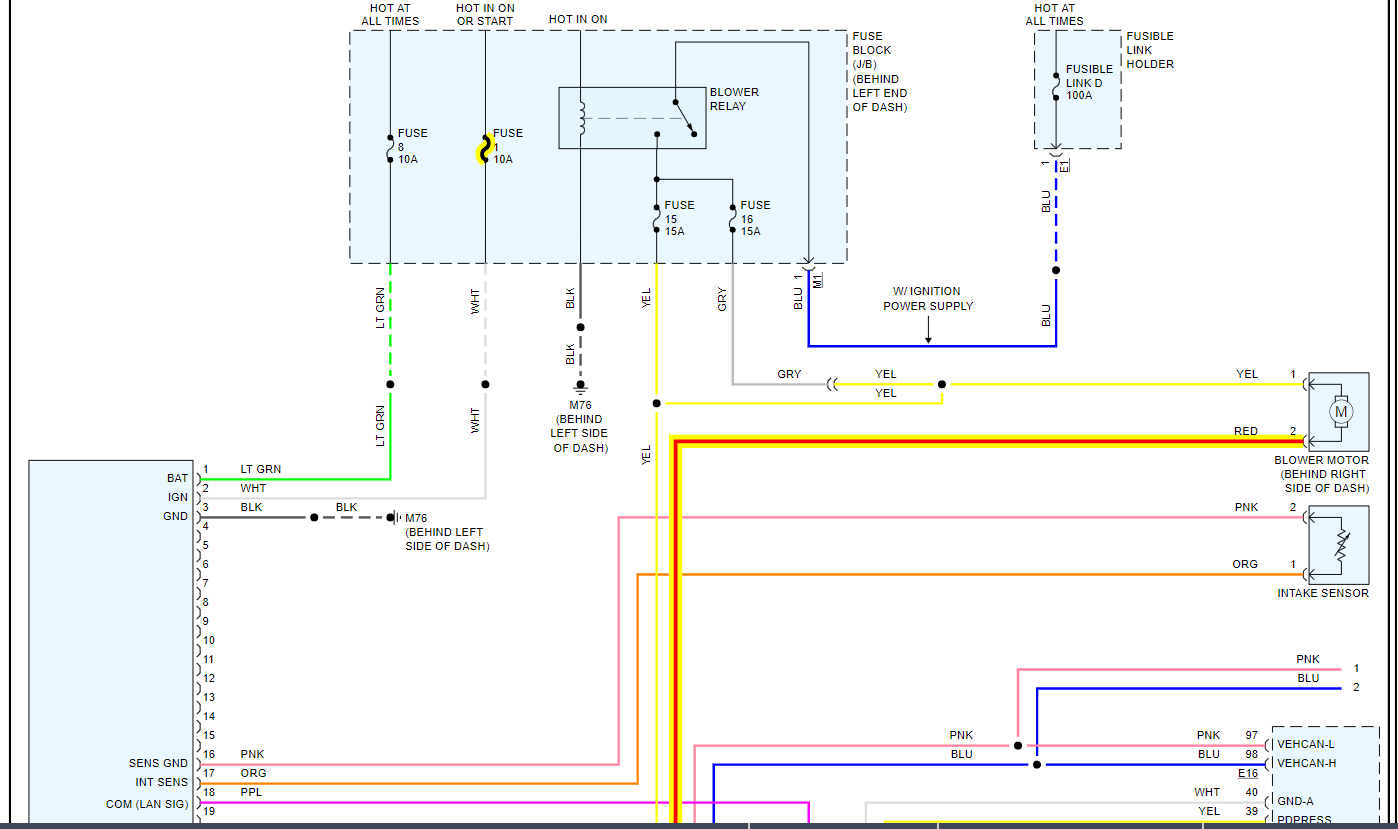Click the "GND" terminal label at pin 3
The height and width of the screenshot is (829, 1398).
[x=175, y=516]
